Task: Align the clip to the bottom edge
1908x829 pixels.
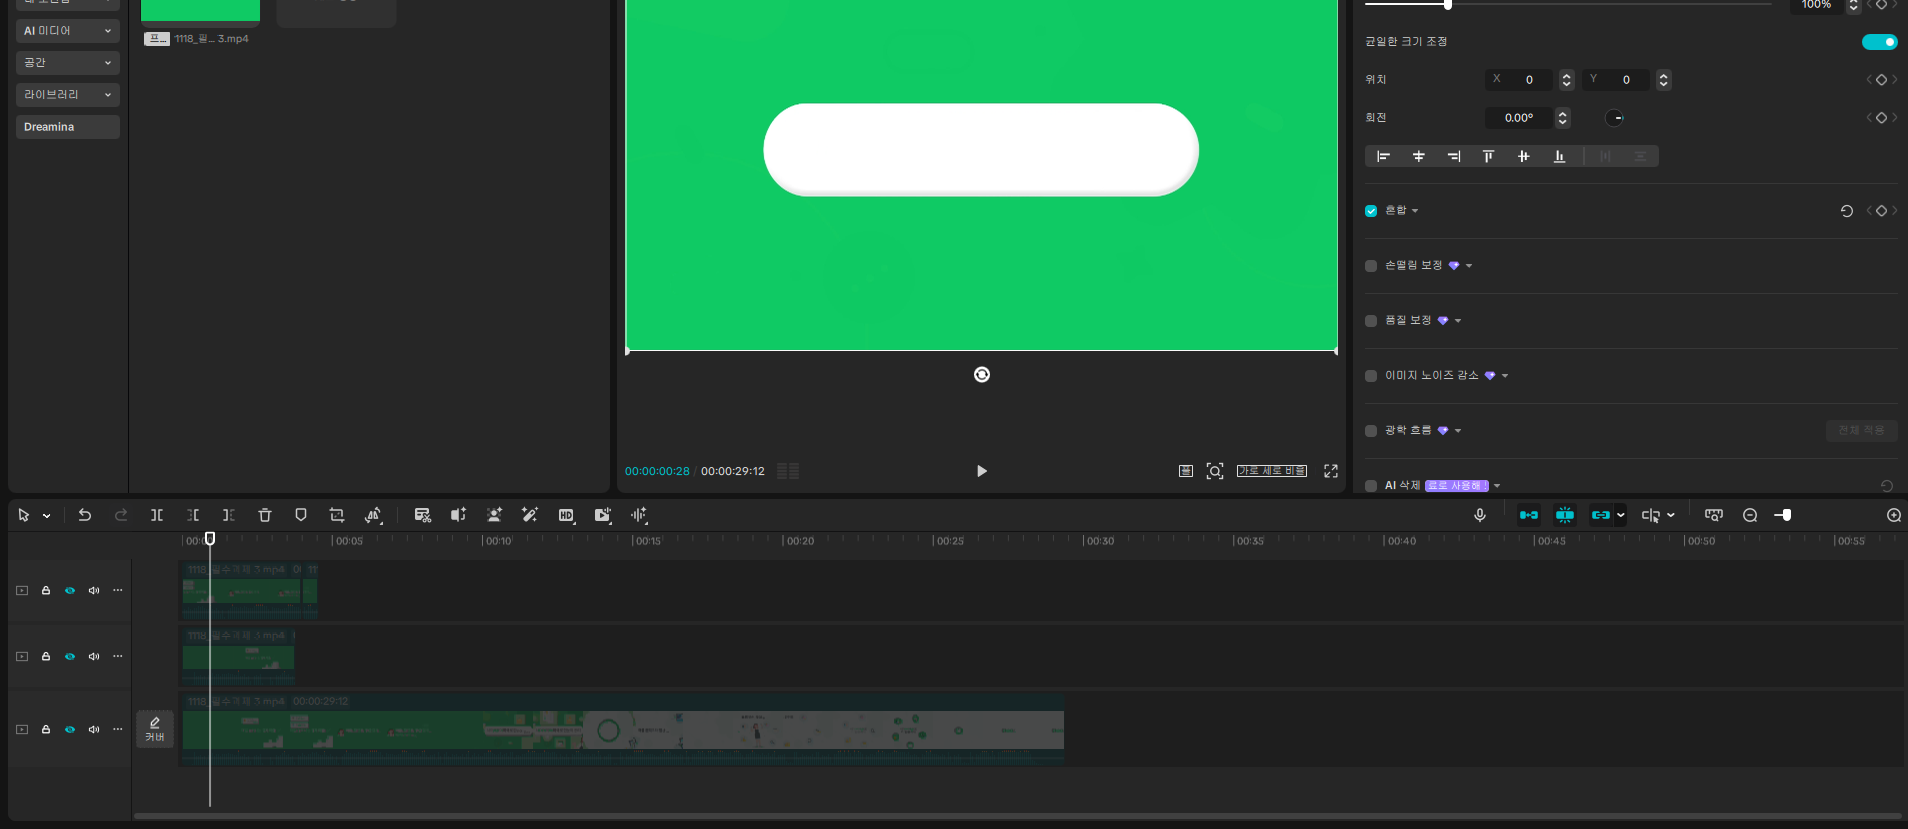Action: [x=1559, y=156]
